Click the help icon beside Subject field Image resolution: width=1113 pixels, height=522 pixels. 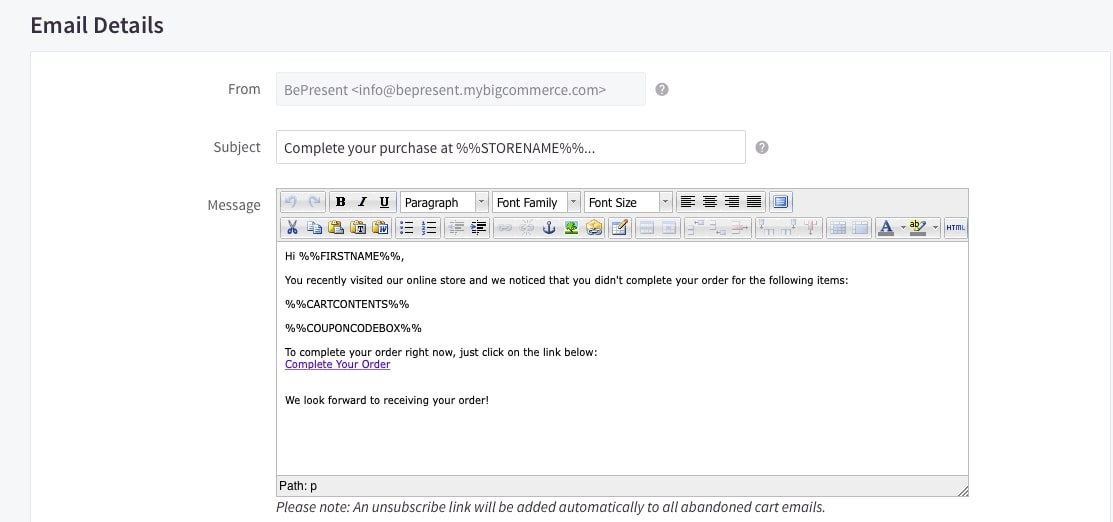coord(762,147)
